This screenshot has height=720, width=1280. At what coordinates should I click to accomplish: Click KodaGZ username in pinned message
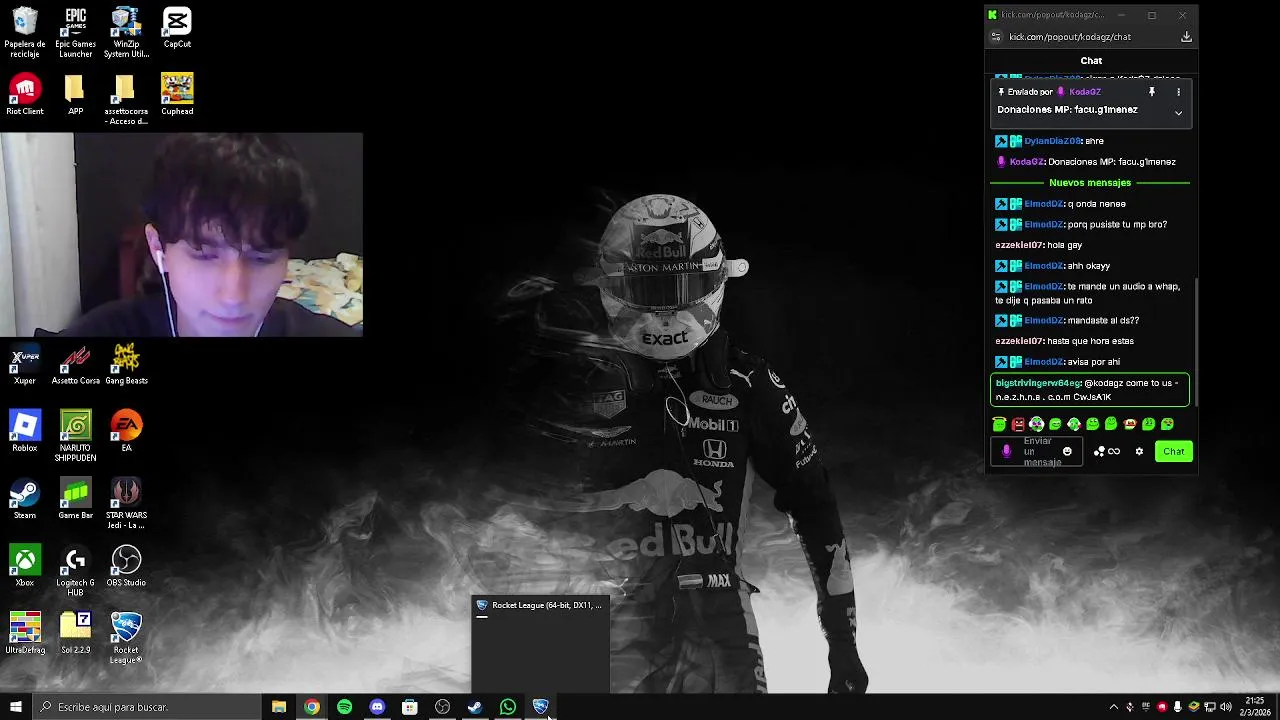[x=1085, y=92]
